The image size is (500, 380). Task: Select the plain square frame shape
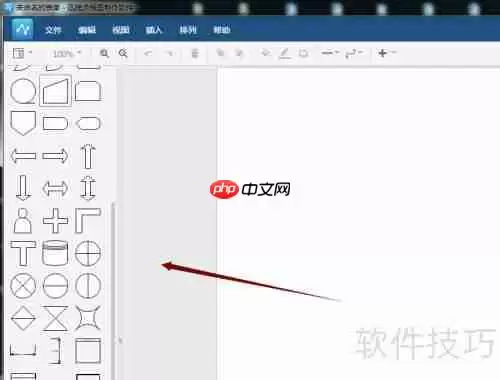pos(88,351)
